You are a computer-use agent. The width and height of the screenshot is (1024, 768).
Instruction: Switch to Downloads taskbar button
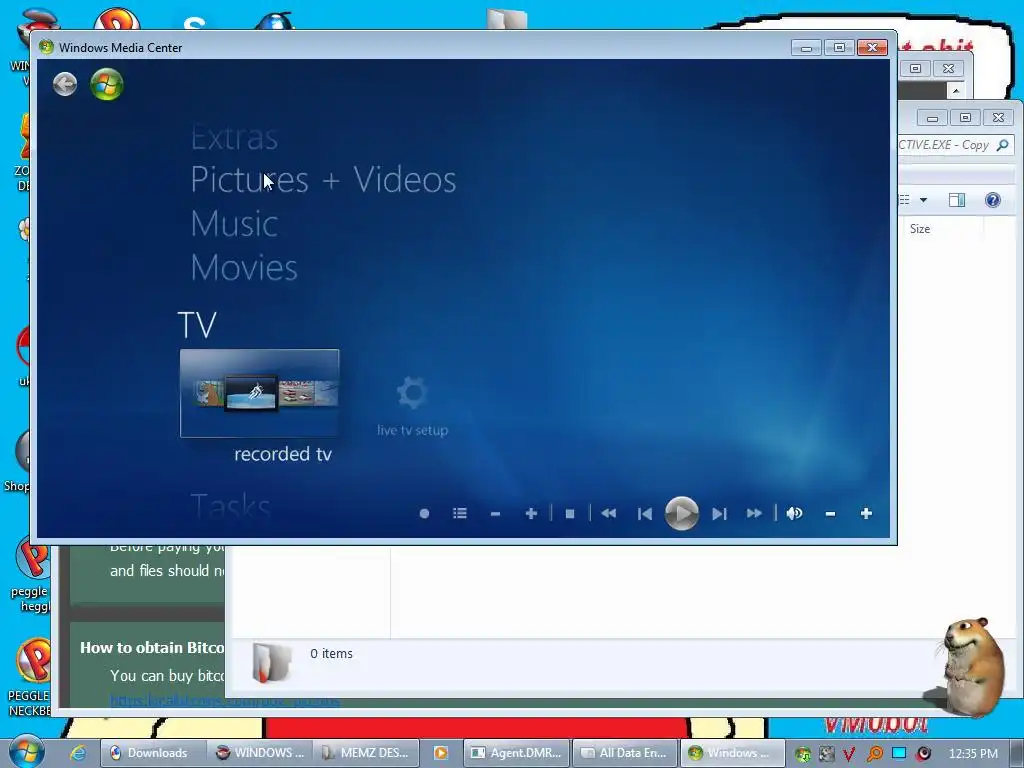click(153, 753)
